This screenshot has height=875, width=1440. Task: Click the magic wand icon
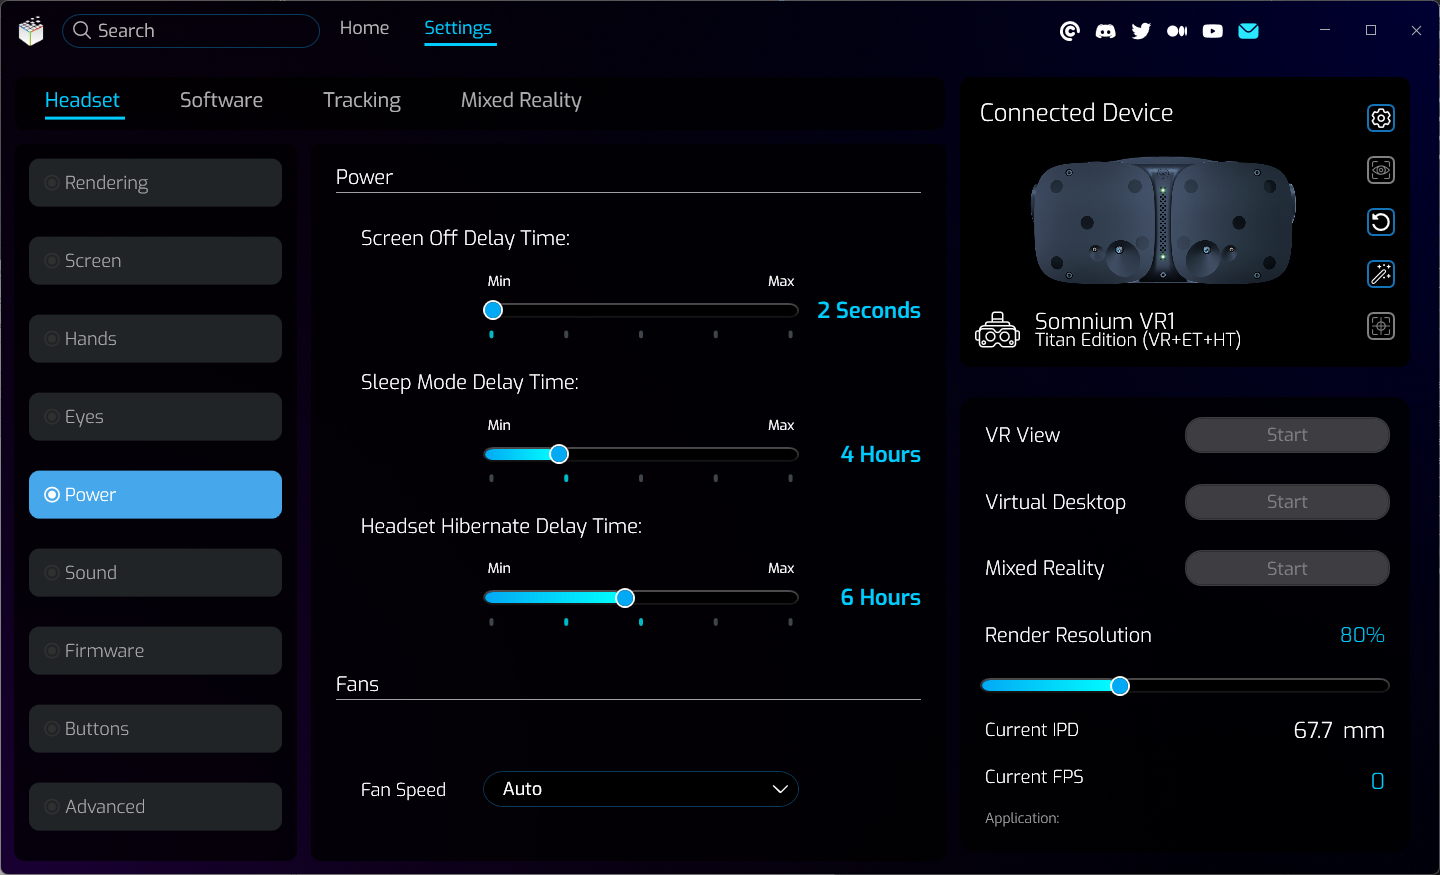pos(1380,274)
